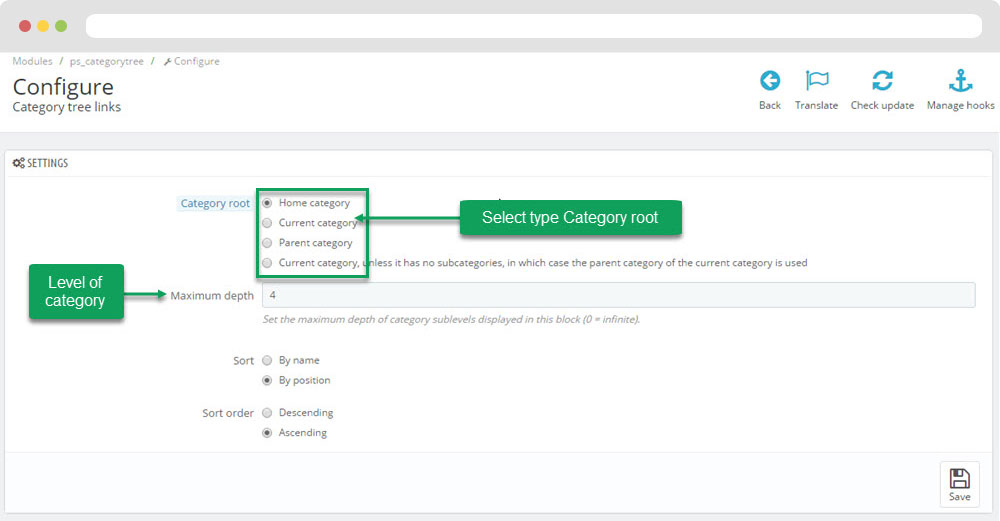Choose Descending sort order
1000x521 pixels.
(x=267, y=413)
